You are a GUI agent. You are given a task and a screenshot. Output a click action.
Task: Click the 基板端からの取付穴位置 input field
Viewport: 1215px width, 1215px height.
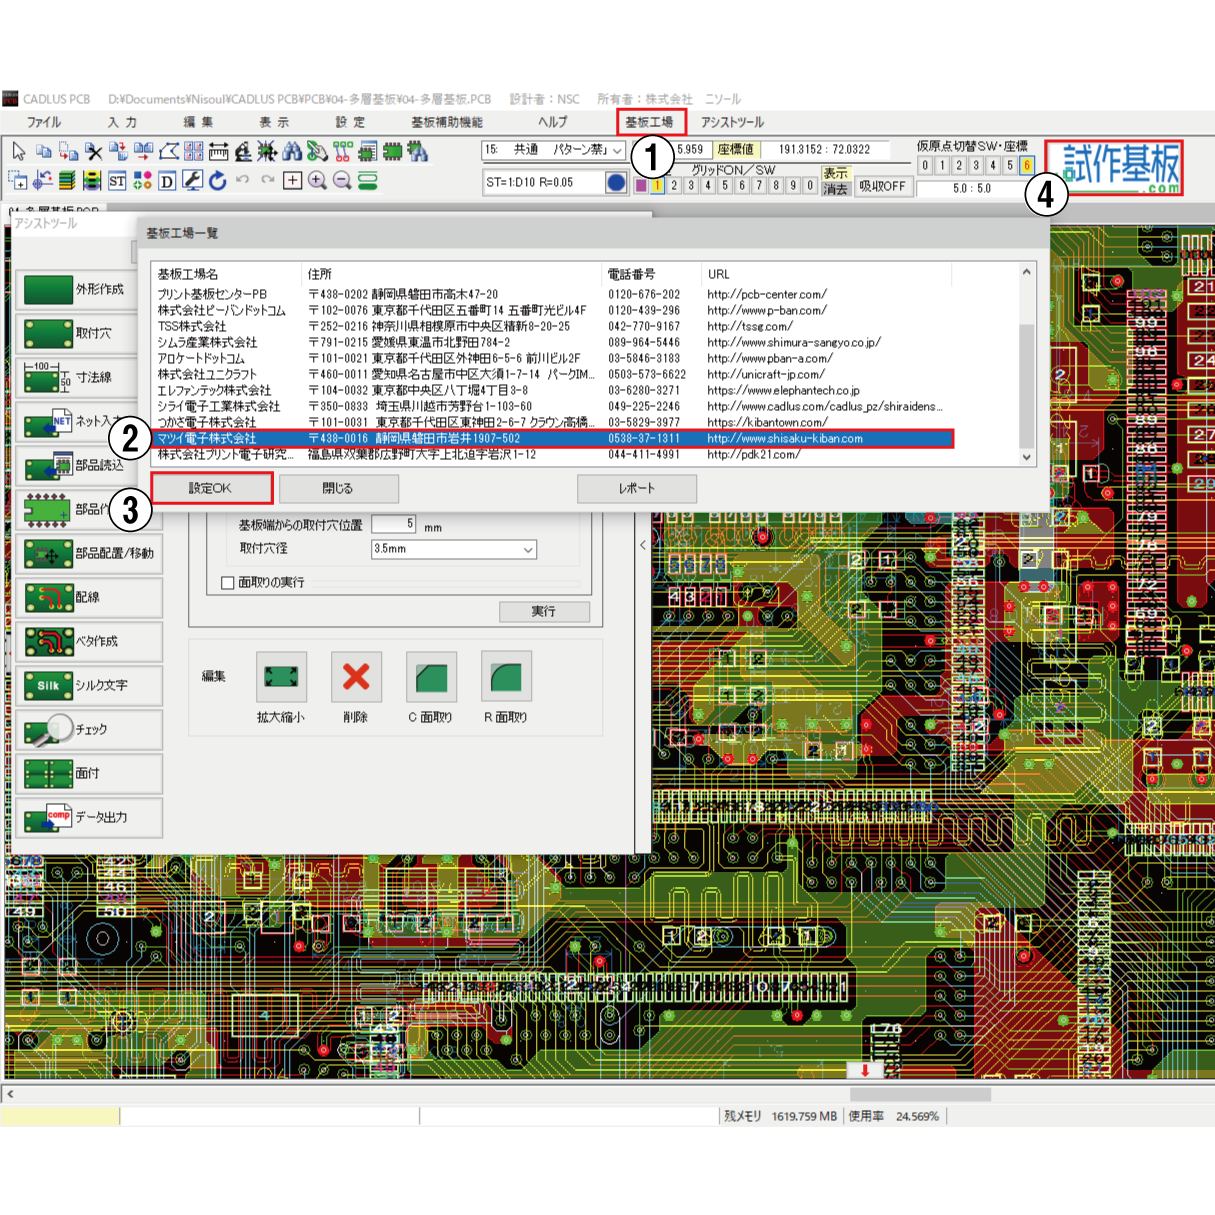394,524
